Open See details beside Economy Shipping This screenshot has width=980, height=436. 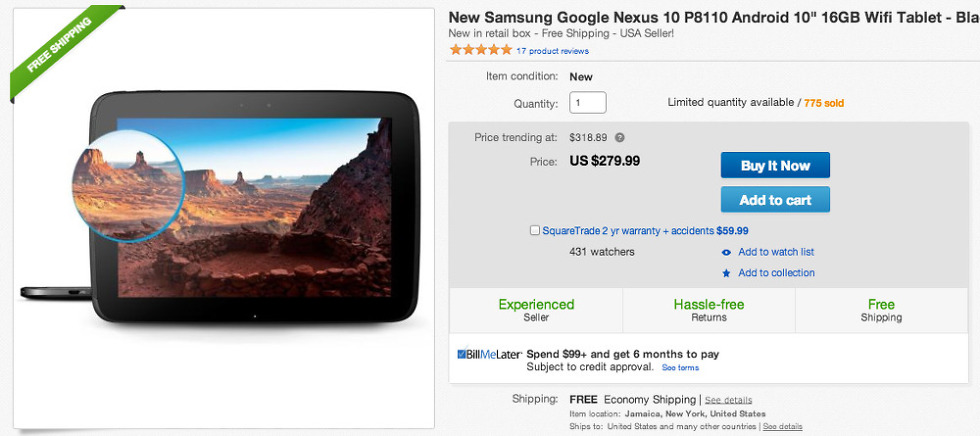click(728, 400)
